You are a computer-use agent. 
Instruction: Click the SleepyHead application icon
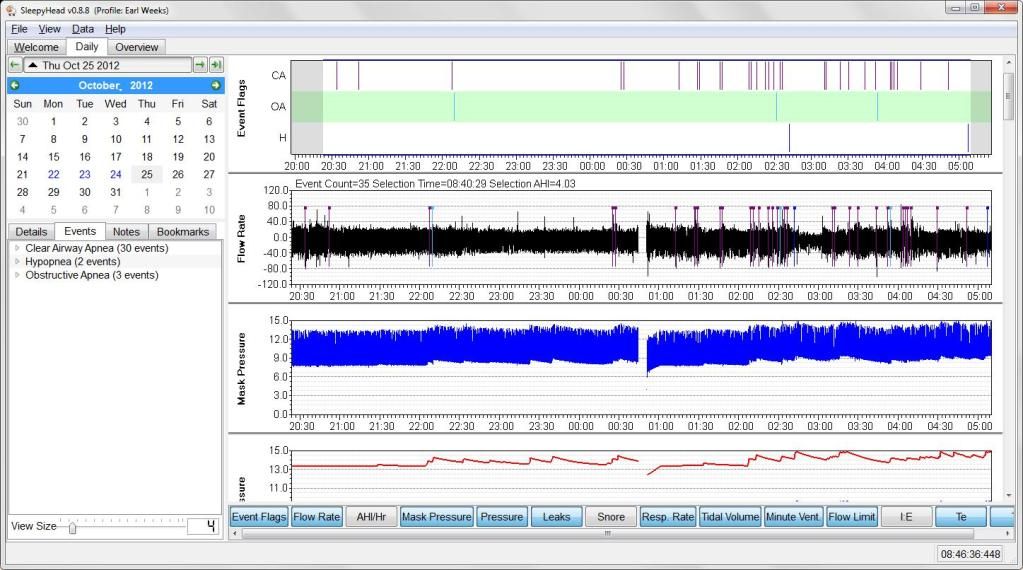[10, 10]
